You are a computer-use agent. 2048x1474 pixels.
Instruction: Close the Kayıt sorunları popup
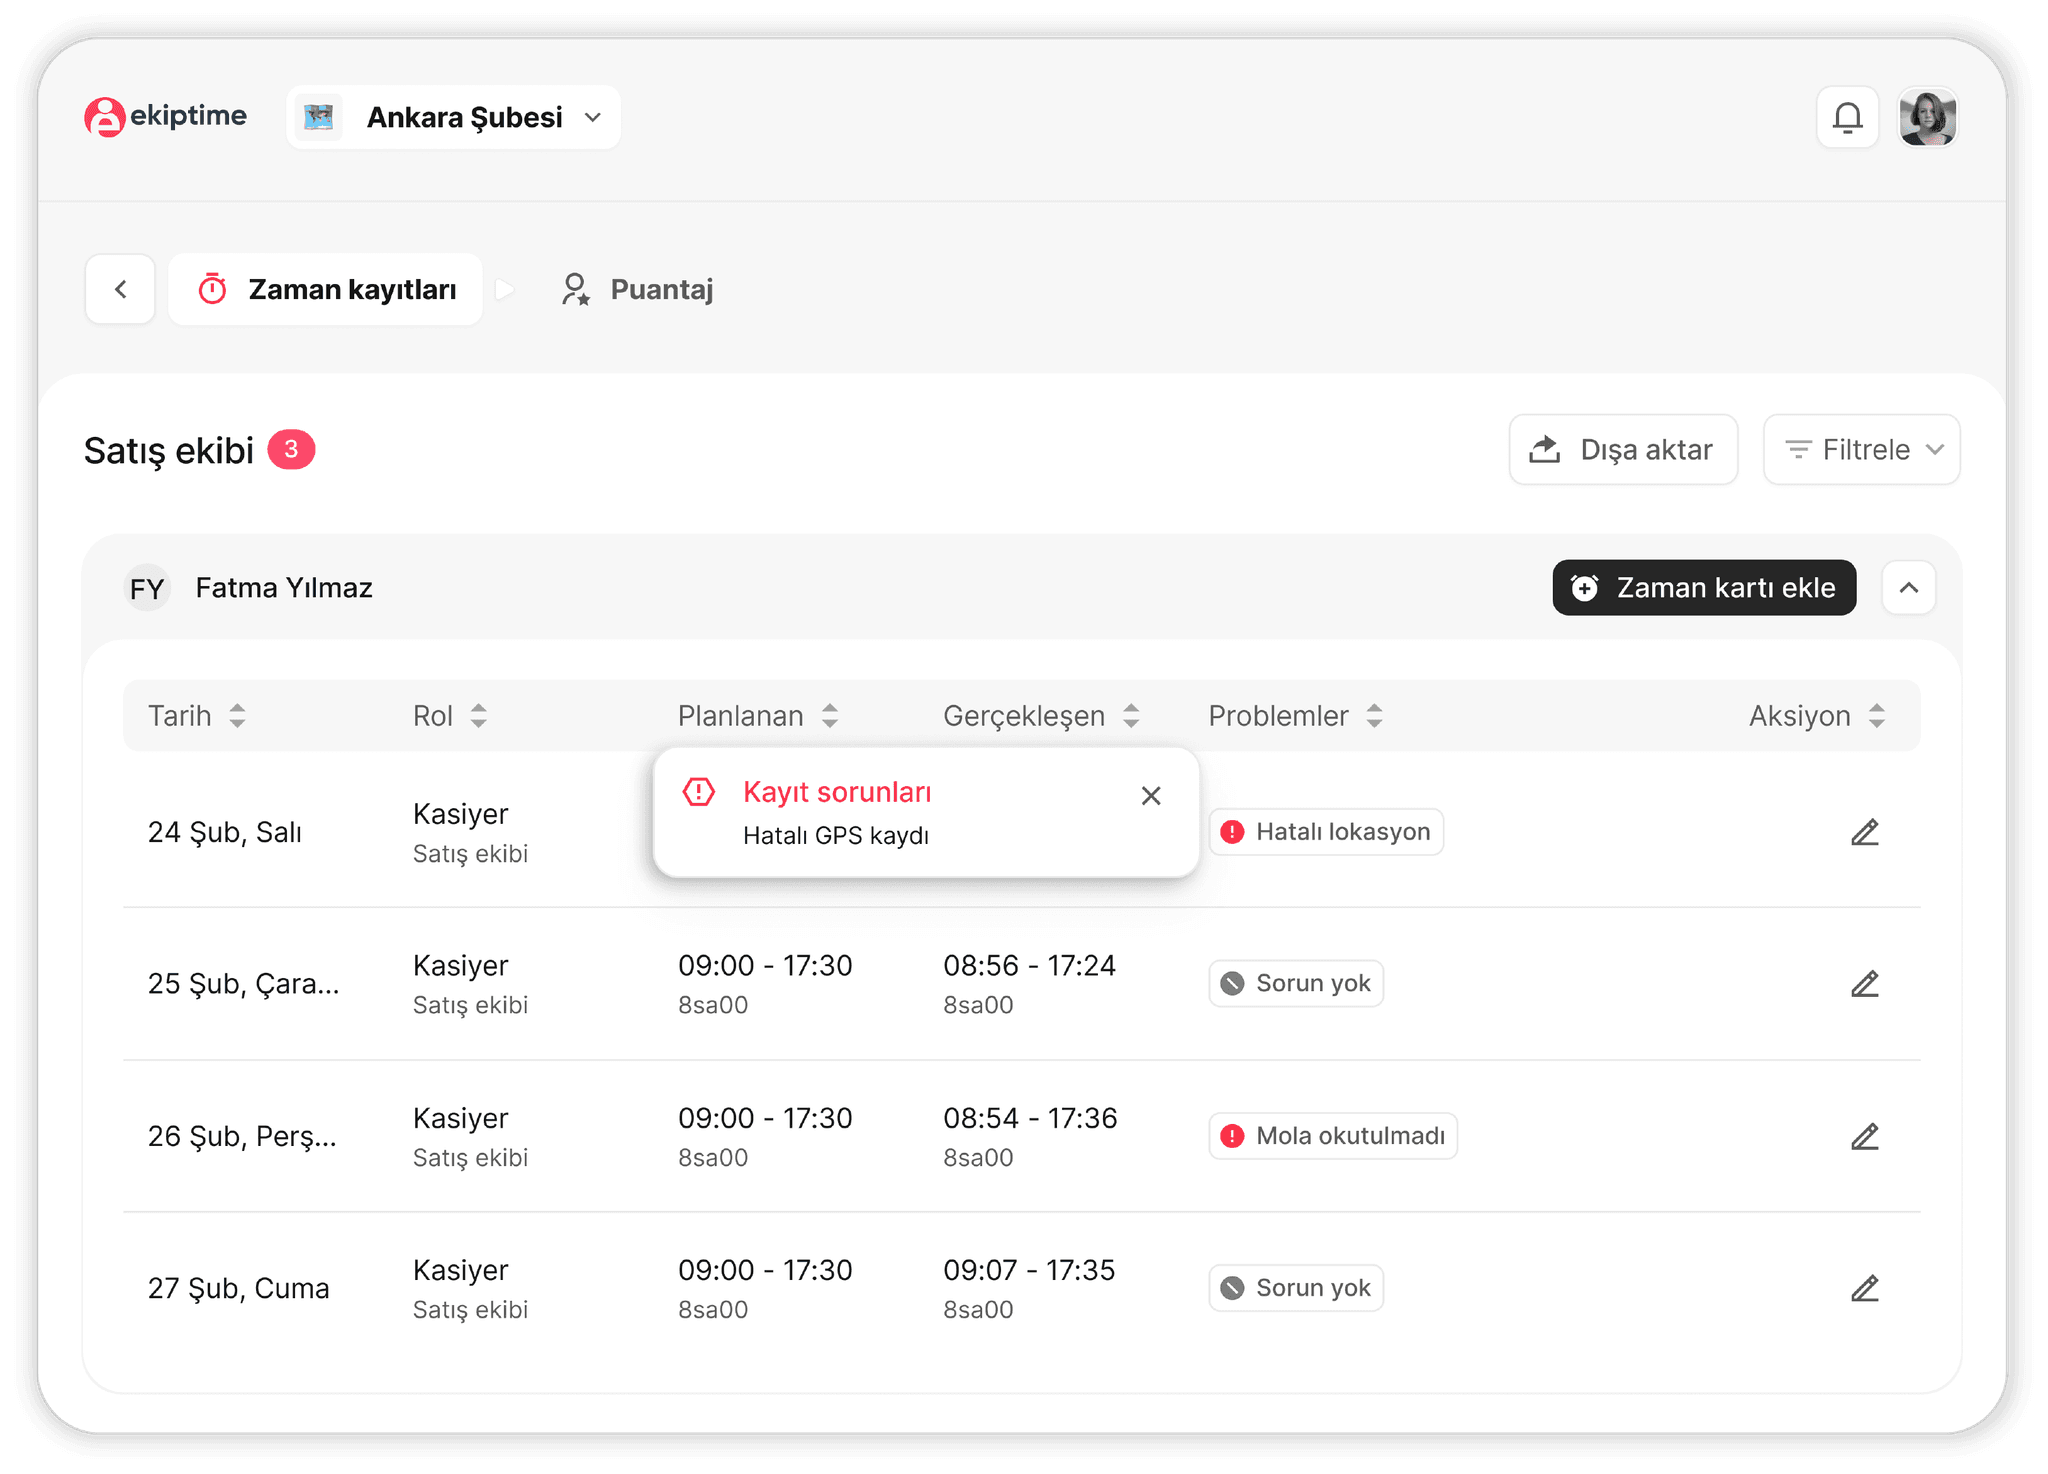[1150, 795]
